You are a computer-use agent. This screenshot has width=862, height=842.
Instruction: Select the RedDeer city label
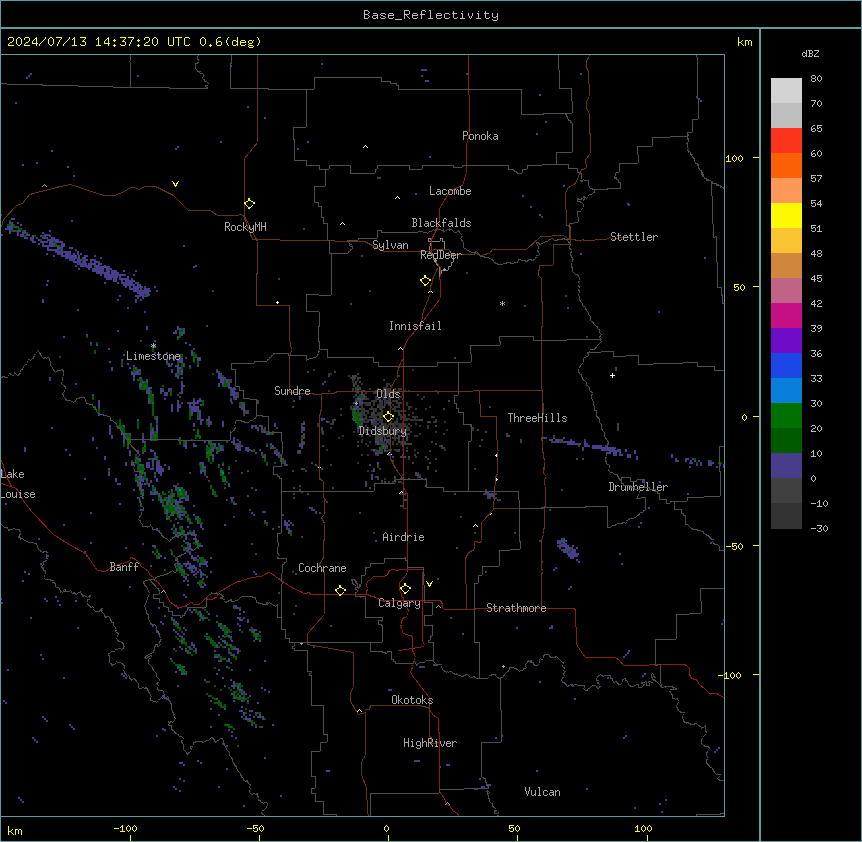440,255
